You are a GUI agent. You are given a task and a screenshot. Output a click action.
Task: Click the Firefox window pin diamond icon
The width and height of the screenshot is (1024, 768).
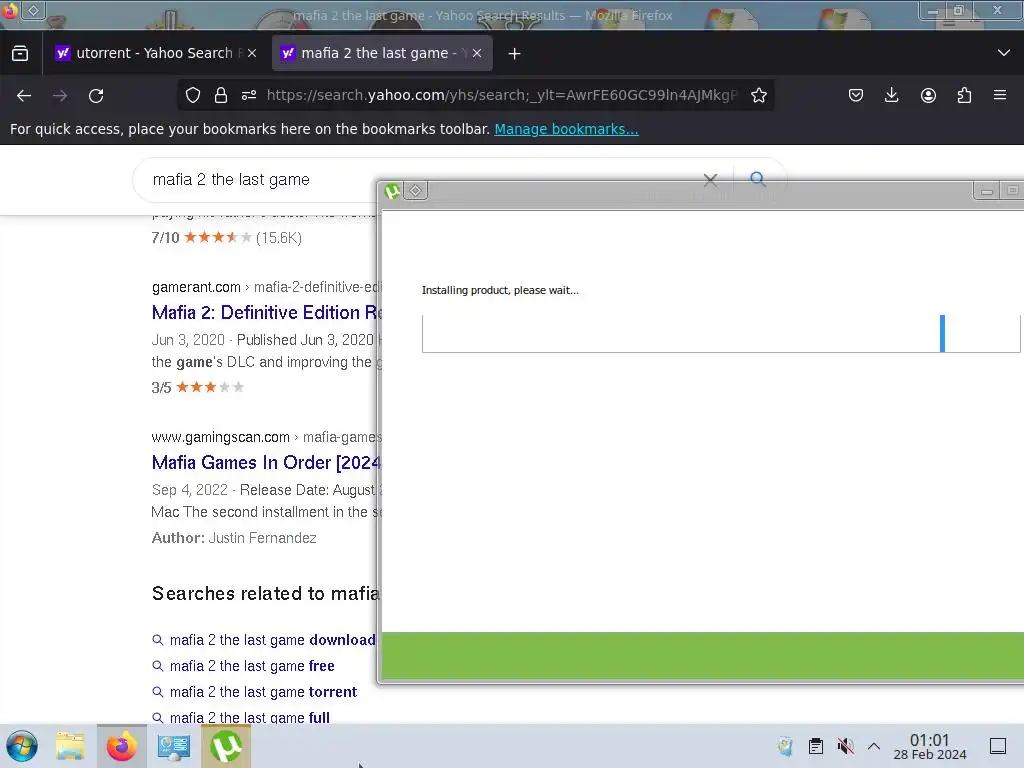tap(34, 10)
